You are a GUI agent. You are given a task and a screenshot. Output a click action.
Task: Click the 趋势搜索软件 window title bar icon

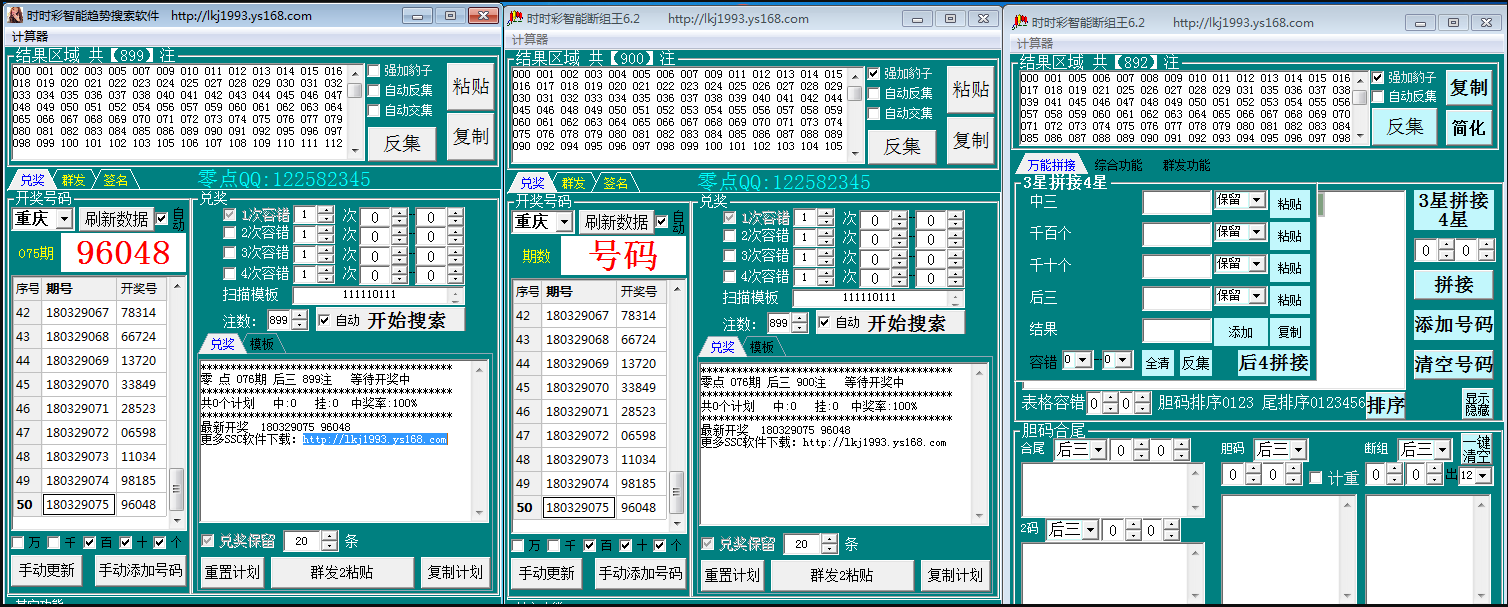tap(15, 15)
